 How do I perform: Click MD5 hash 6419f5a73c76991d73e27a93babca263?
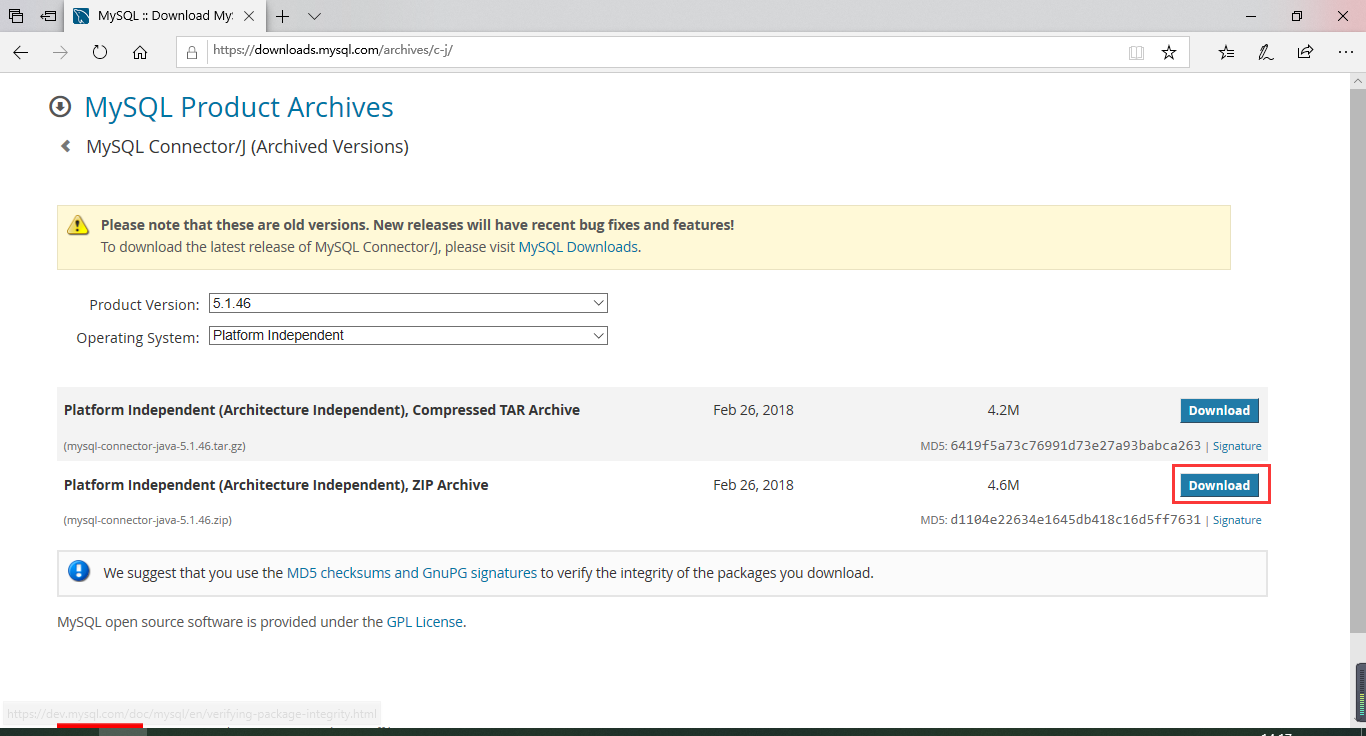[1076, 446]
